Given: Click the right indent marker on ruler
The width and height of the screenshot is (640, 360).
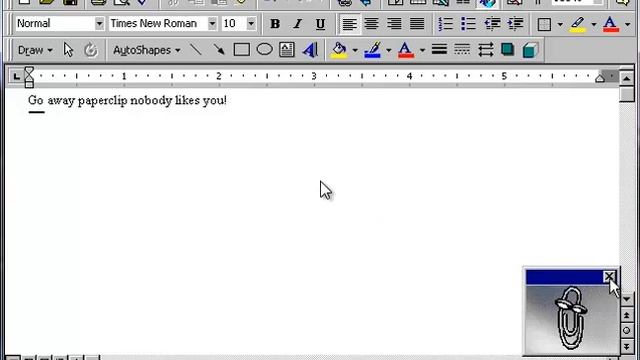Looking at the screenshot, I should (x=599, y=78).
